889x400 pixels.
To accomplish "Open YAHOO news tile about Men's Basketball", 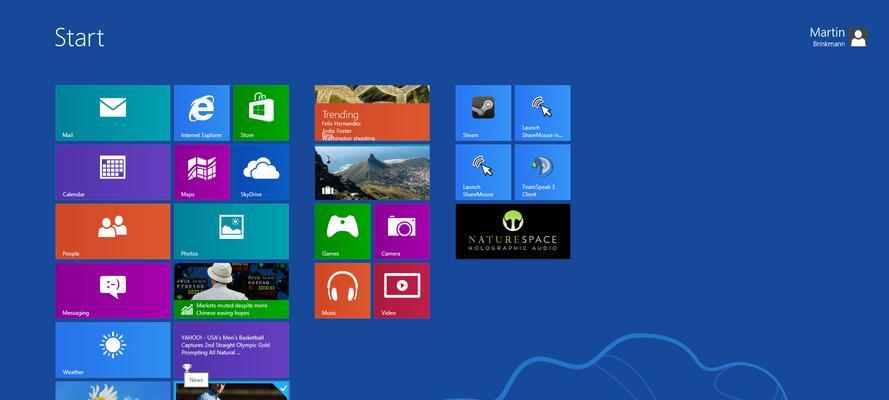I will [x=231, y=350].
